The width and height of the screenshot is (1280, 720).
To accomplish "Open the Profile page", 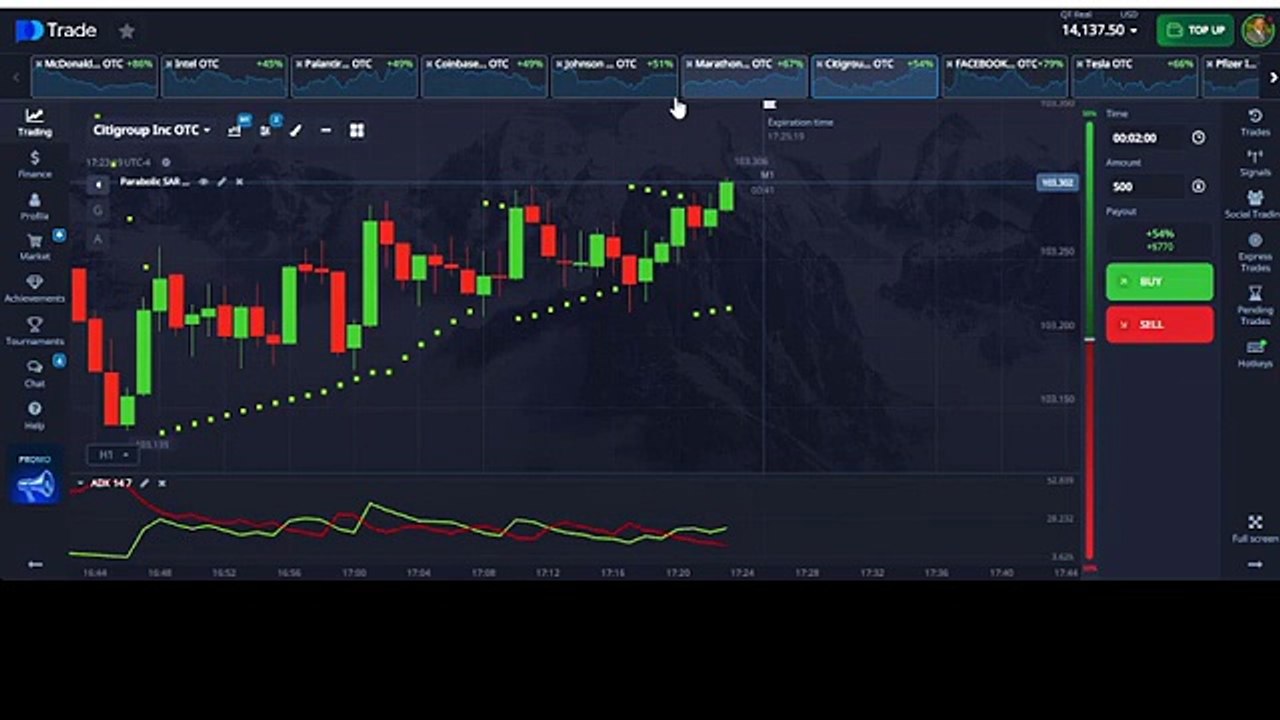I will coord(34,206).
